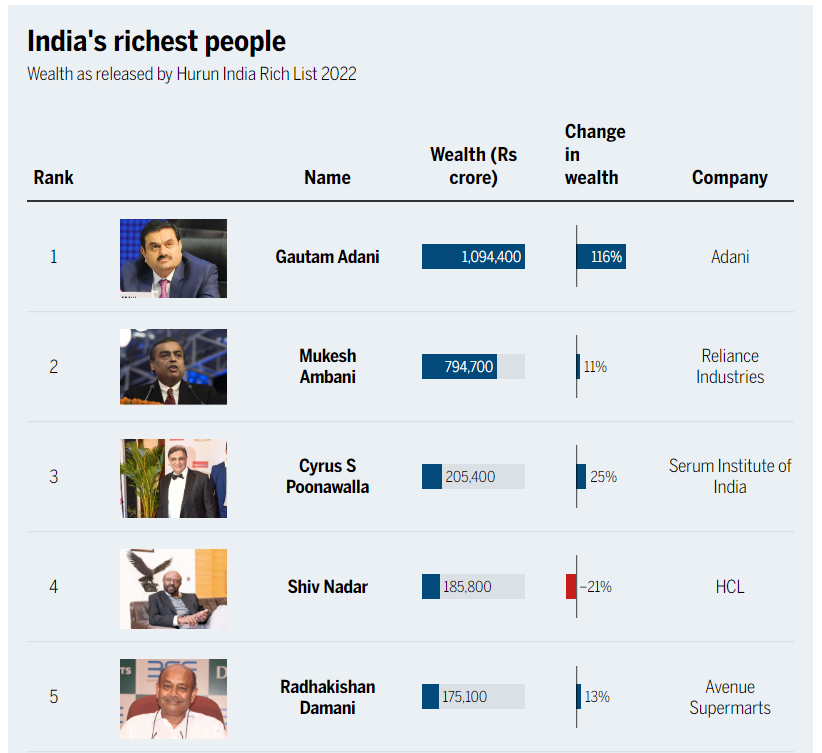Click the Change in wealth column header
This screenshot has width=822, height=753.
pyautogui.click(x=595, y=155)
